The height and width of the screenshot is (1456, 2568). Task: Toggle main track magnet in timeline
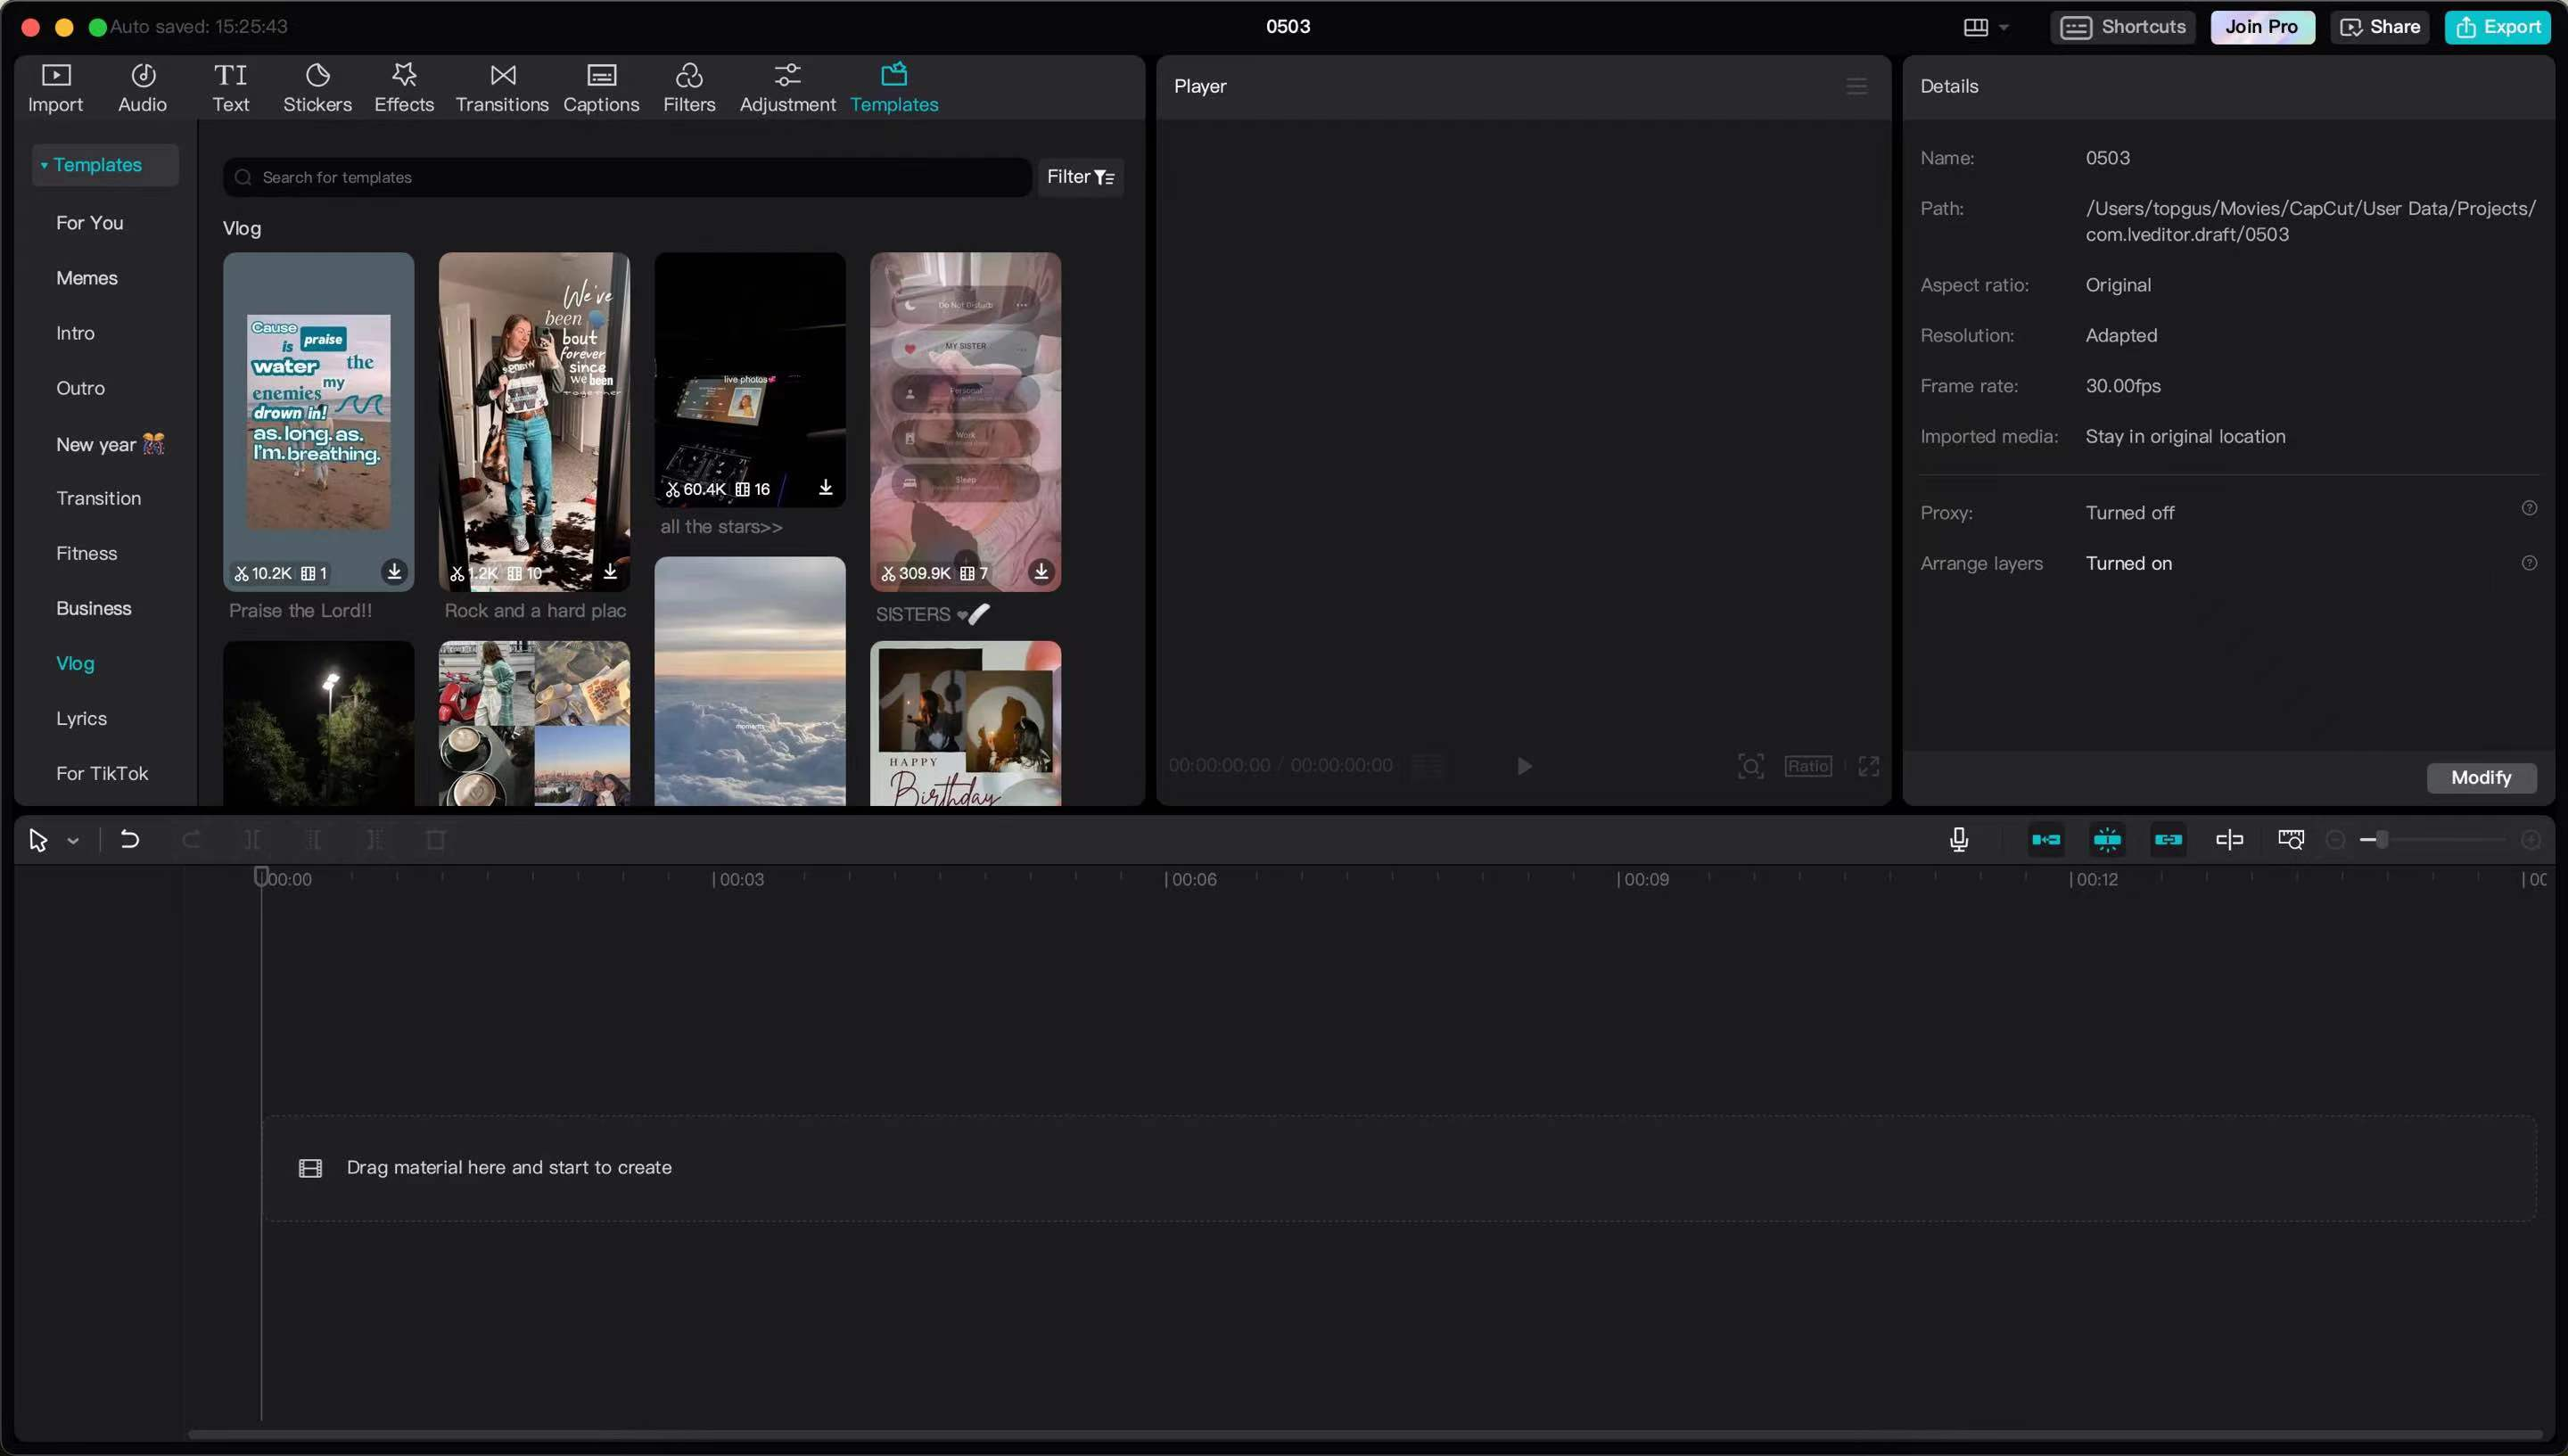click(x=2046, y=840)
